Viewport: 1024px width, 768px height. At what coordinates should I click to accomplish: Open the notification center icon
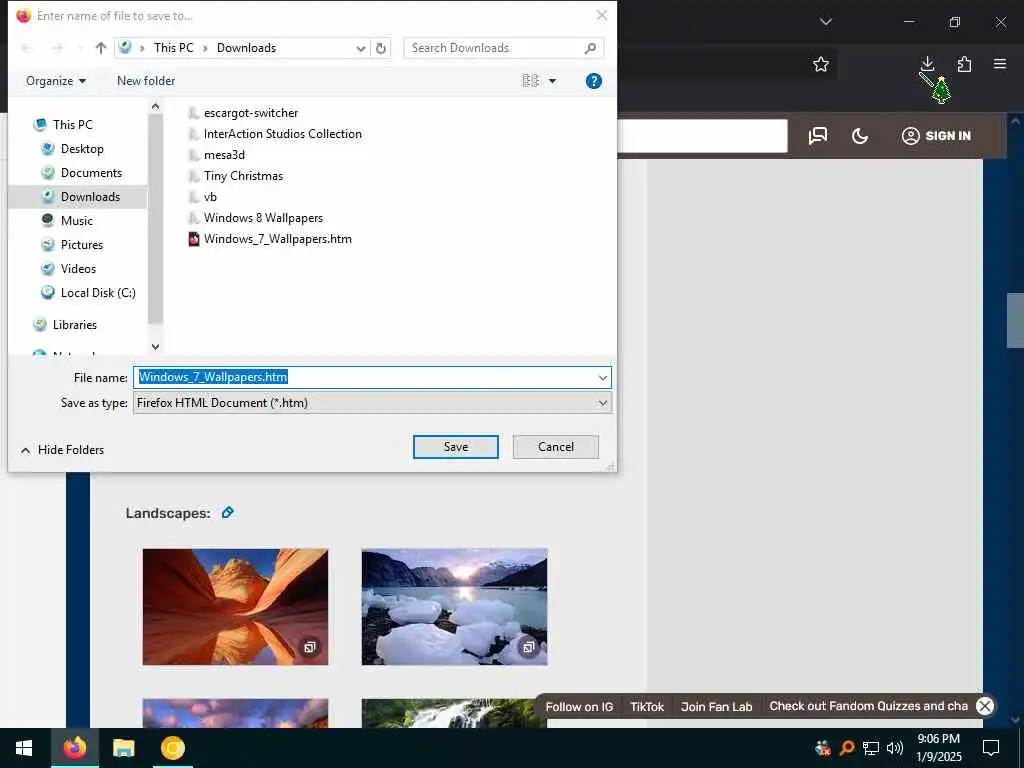[x=991, y=748]
